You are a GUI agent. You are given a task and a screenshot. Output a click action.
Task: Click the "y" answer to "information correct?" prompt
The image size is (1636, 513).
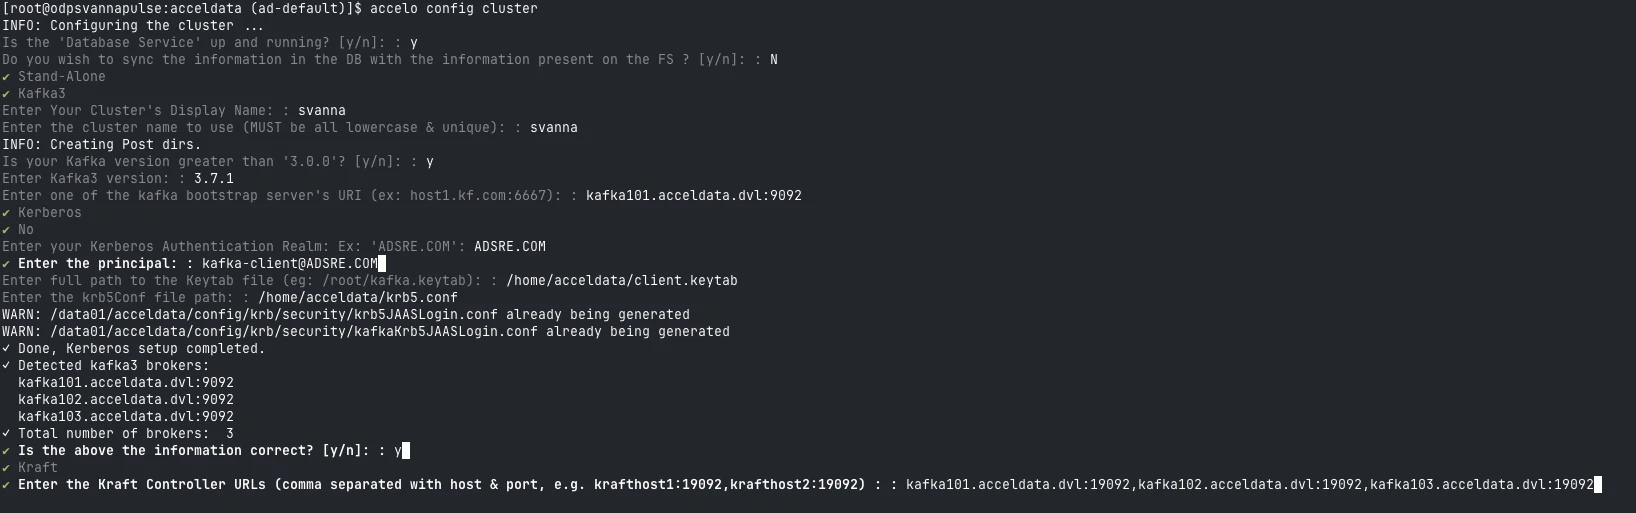pos(398,451)
